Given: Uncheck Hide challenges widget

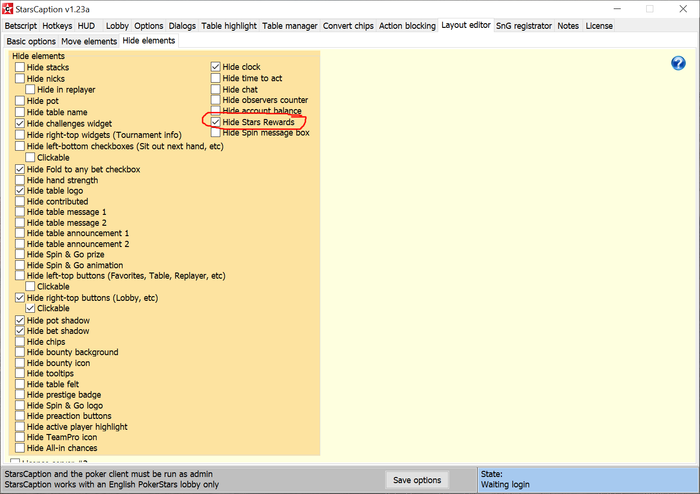Looking at the screenshot, I should 20,123.
